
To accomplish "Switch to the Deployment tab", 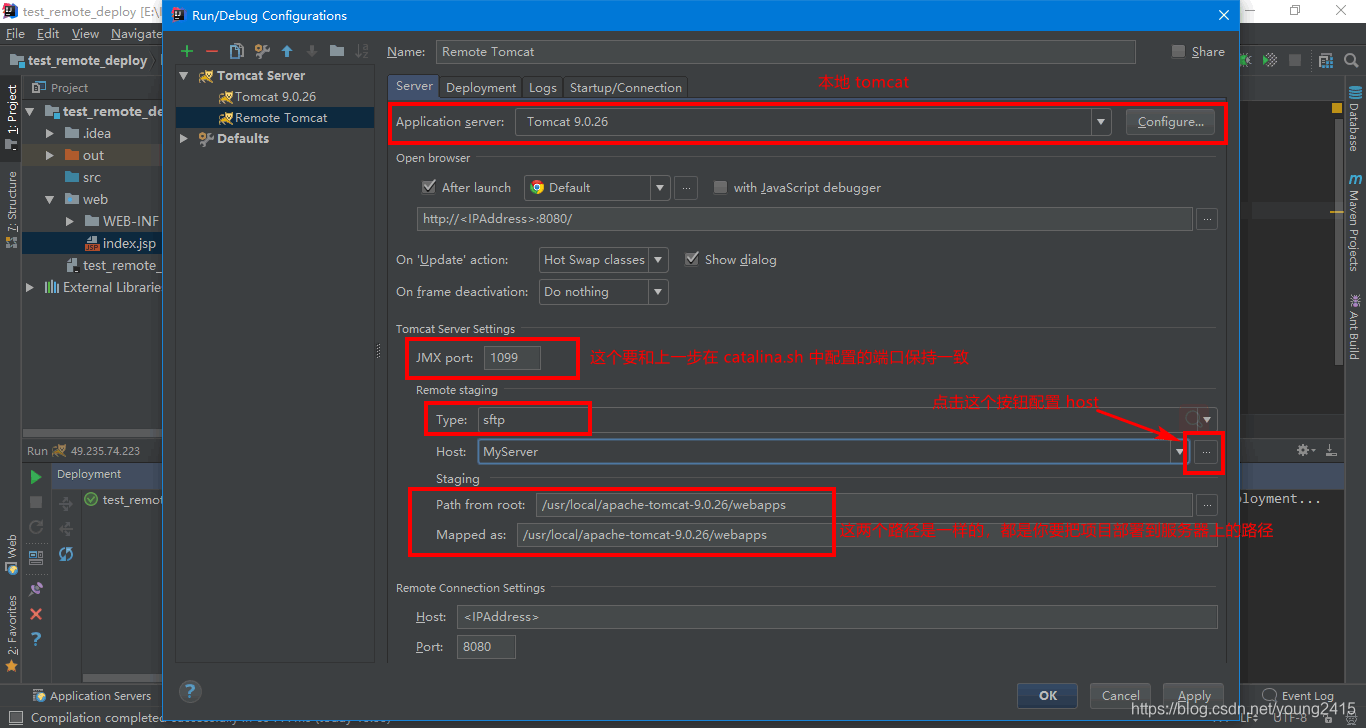I will 481,87.
